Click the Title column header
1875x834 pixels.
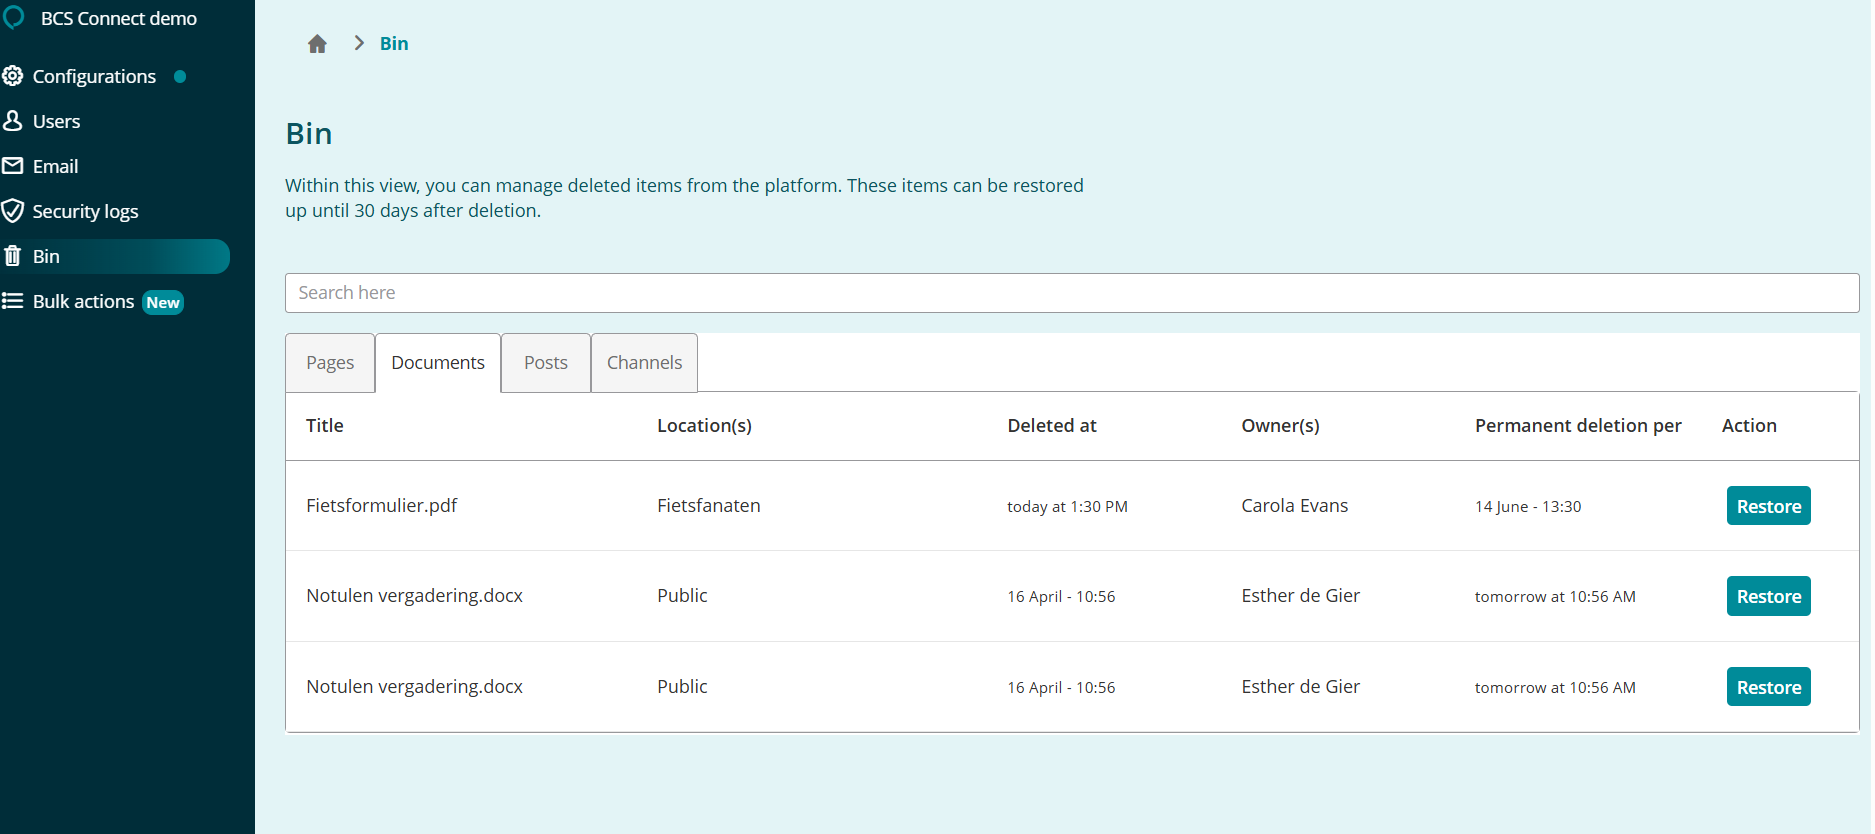click(325, 425)
